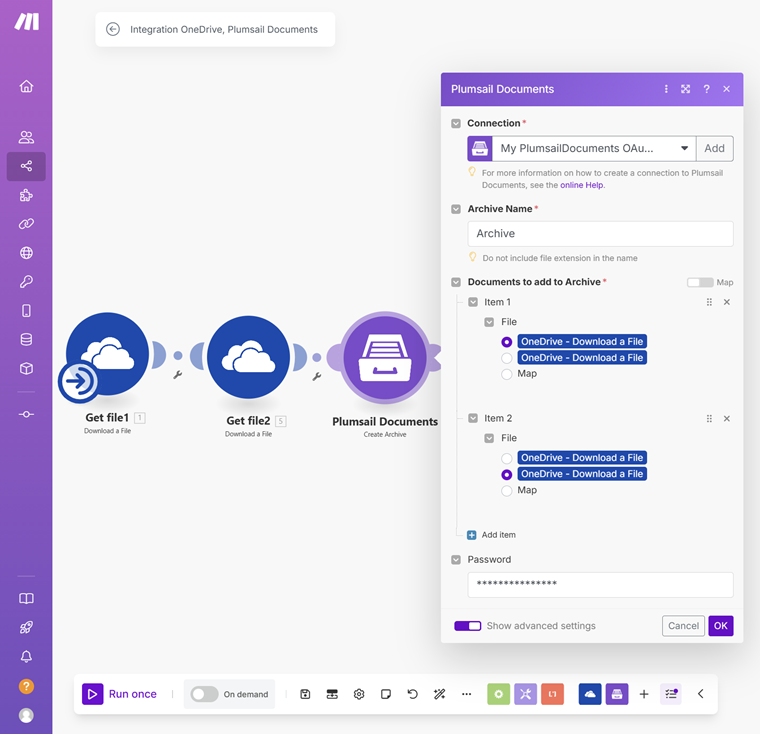Viewport: 760px width, 734px height.
Task: Toggle Show advanced settings switch
Action: (x=468, y=626)
